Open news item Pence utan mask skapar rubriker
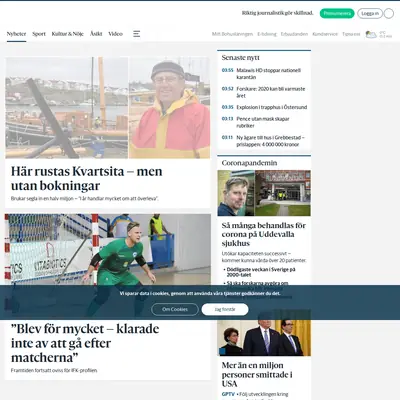This screenshot has width=400, height=400. click(263, 122)
